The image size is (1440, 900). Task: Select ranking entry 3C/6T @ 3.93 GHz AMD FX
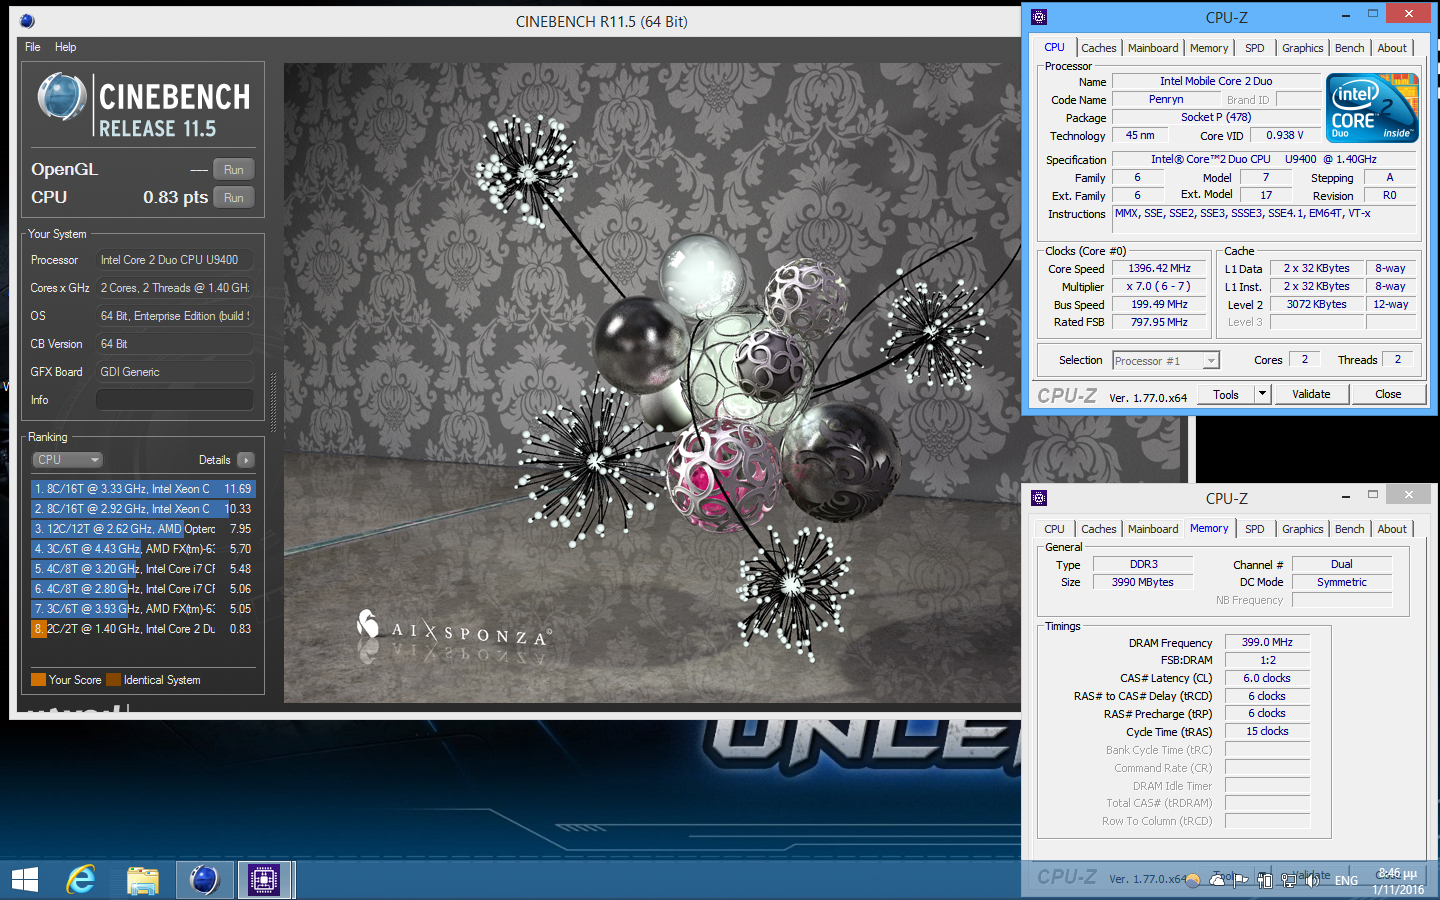143,609
